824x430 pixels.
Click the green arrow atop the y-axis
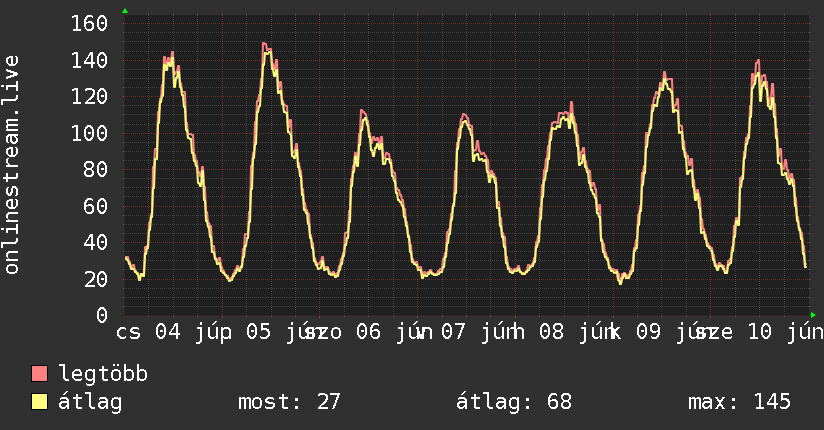click(x=125, y=11)
